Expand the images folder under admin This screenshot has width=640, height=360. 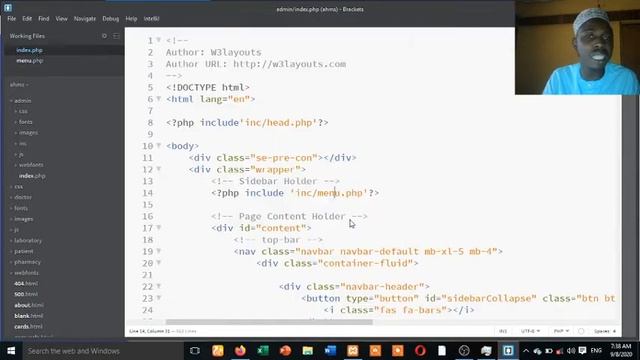(28, 133)
